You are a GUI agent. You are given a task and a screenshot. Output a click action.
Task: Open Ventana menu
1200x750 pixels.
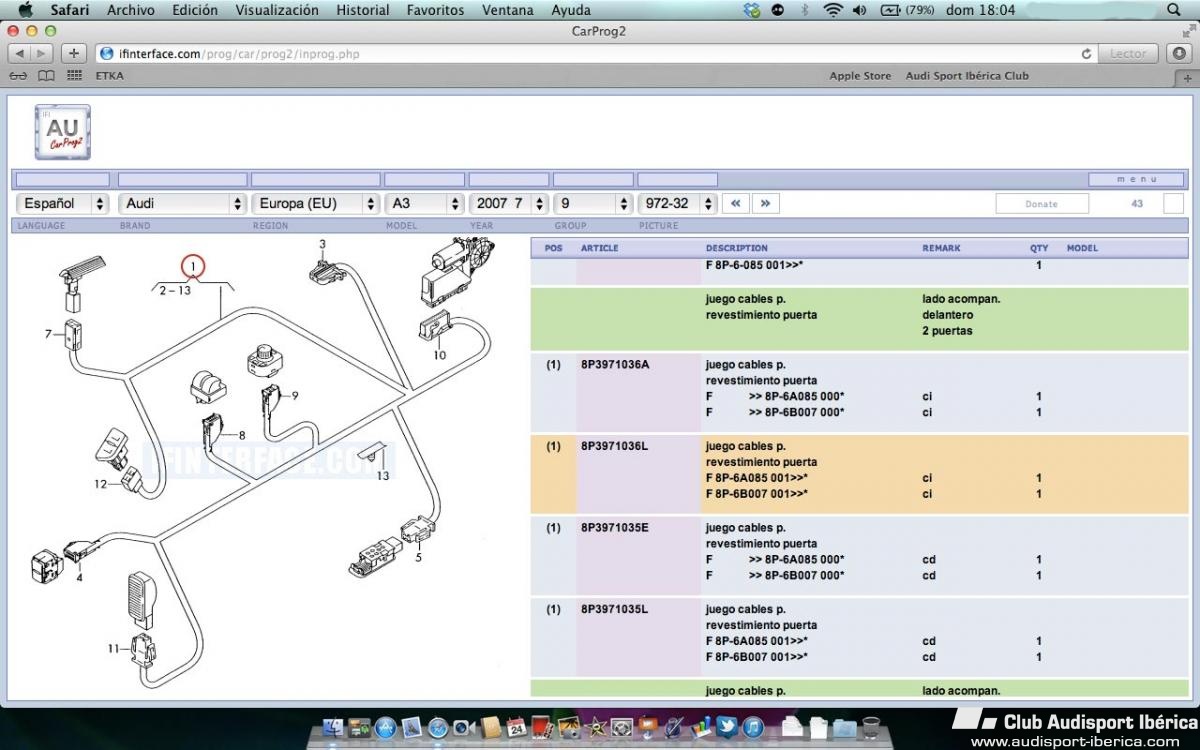(508, 10)
